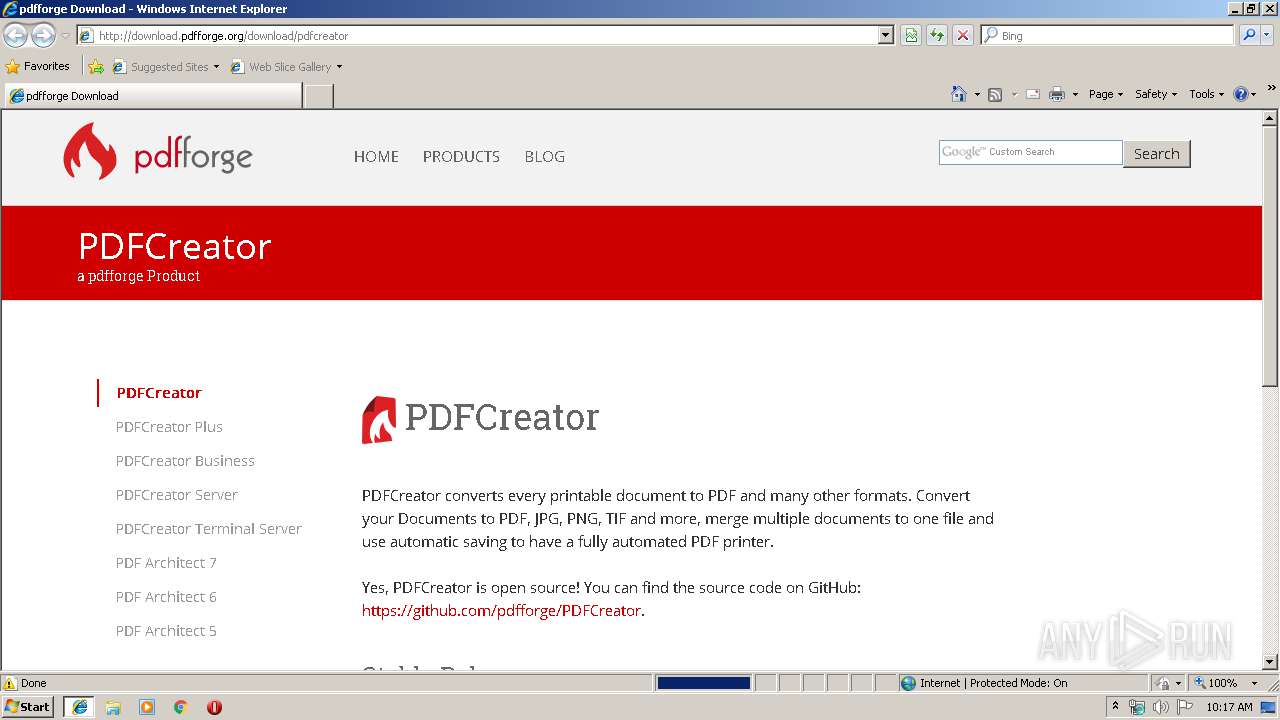Image resolution: width=1280 pixels, height=720 pixels.
Task: Open PDF Architect 6 in sidebar
Action: point(166,597)
